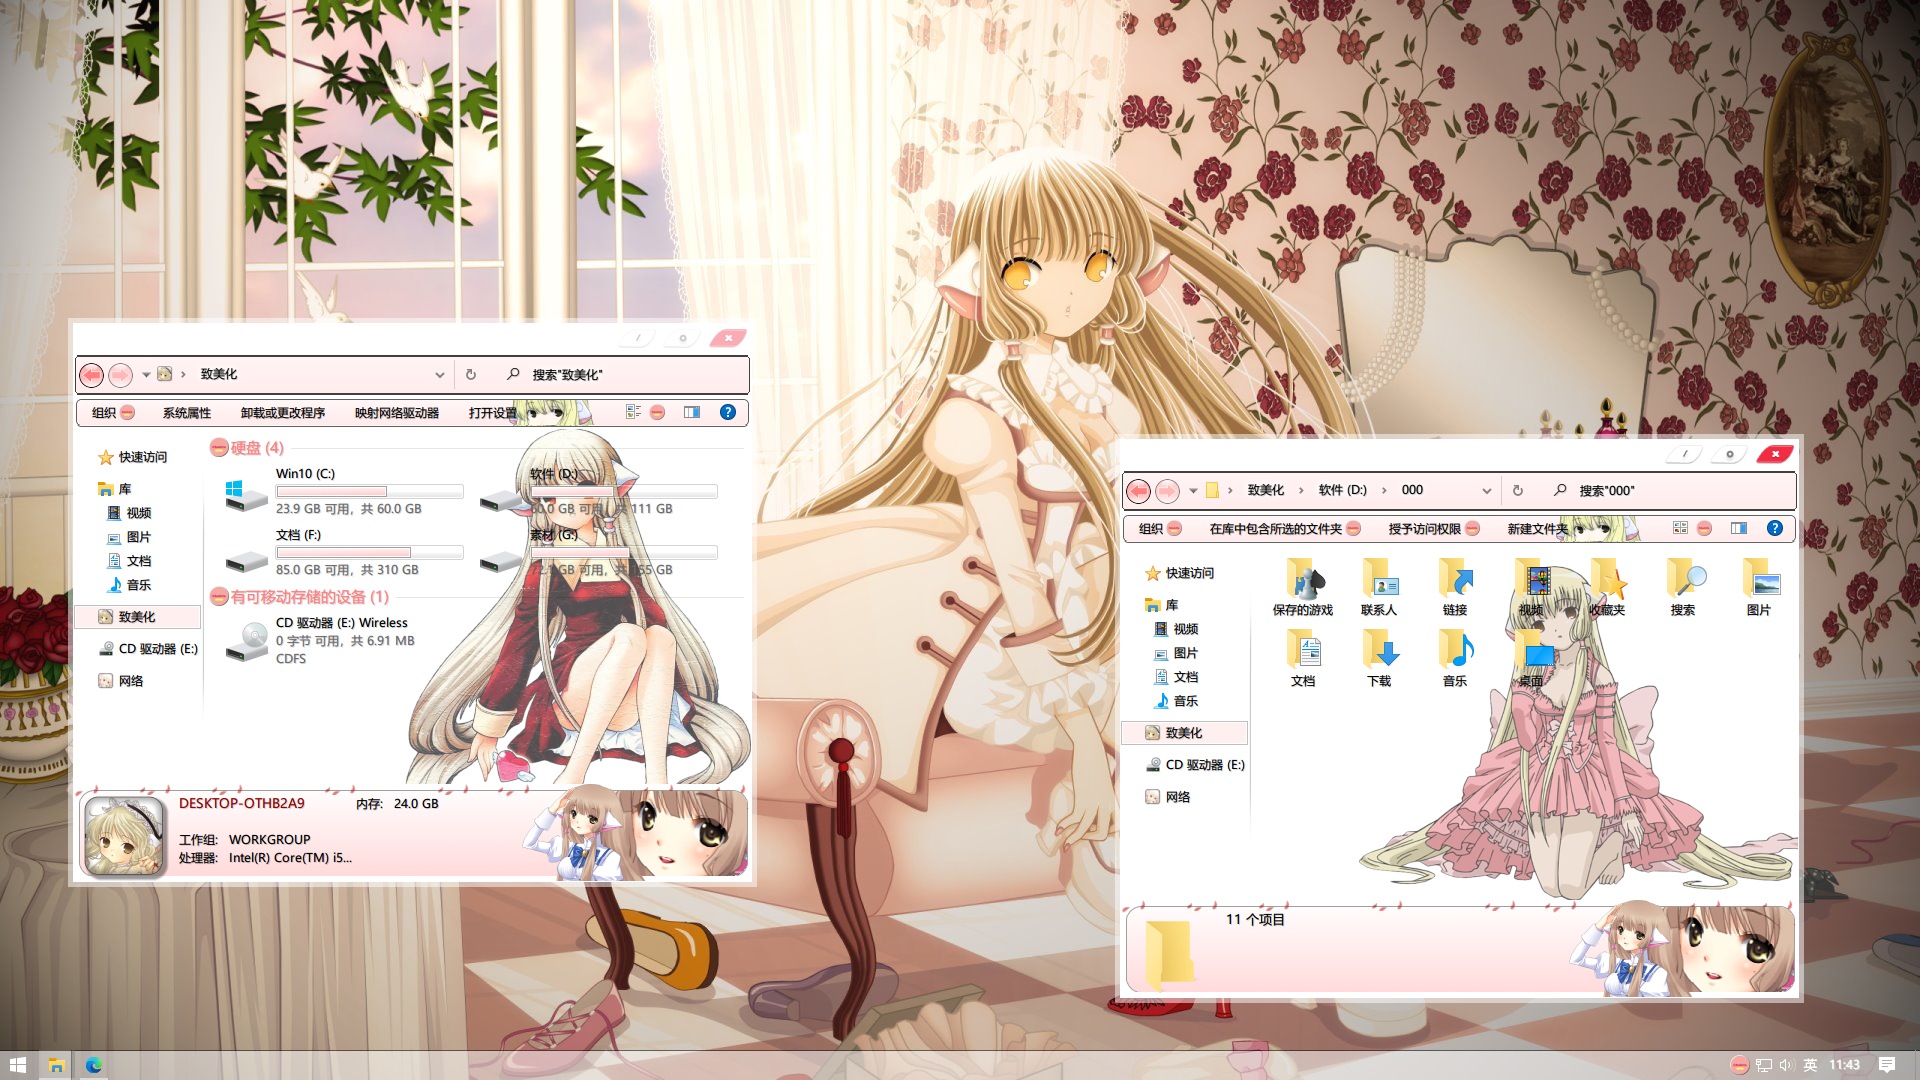Change view layout in 致美化 window
This screenshot has width=1920, height=1080.
(x=633, y=412)
